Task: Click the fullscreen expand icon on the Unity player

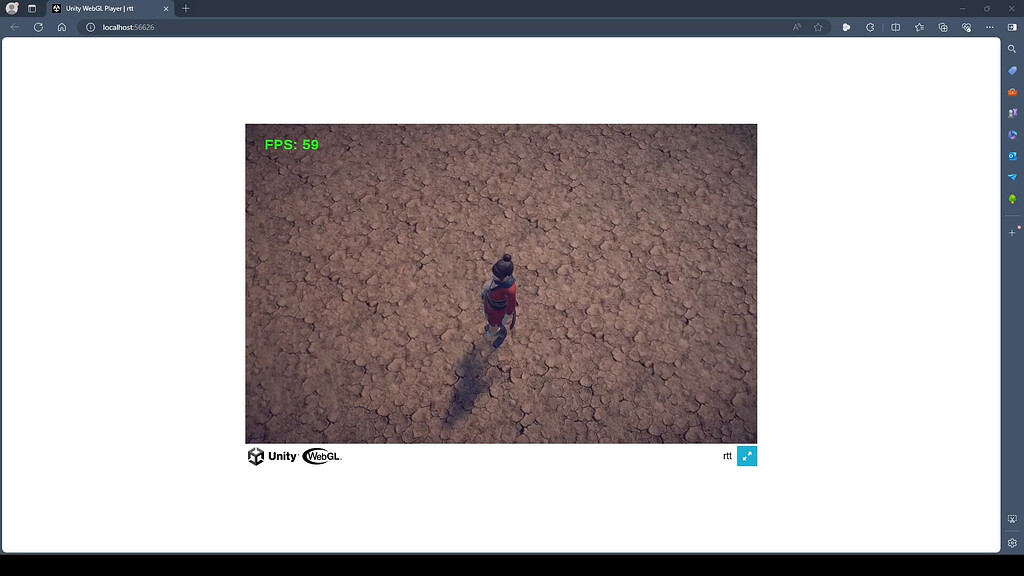Action: 747,455
